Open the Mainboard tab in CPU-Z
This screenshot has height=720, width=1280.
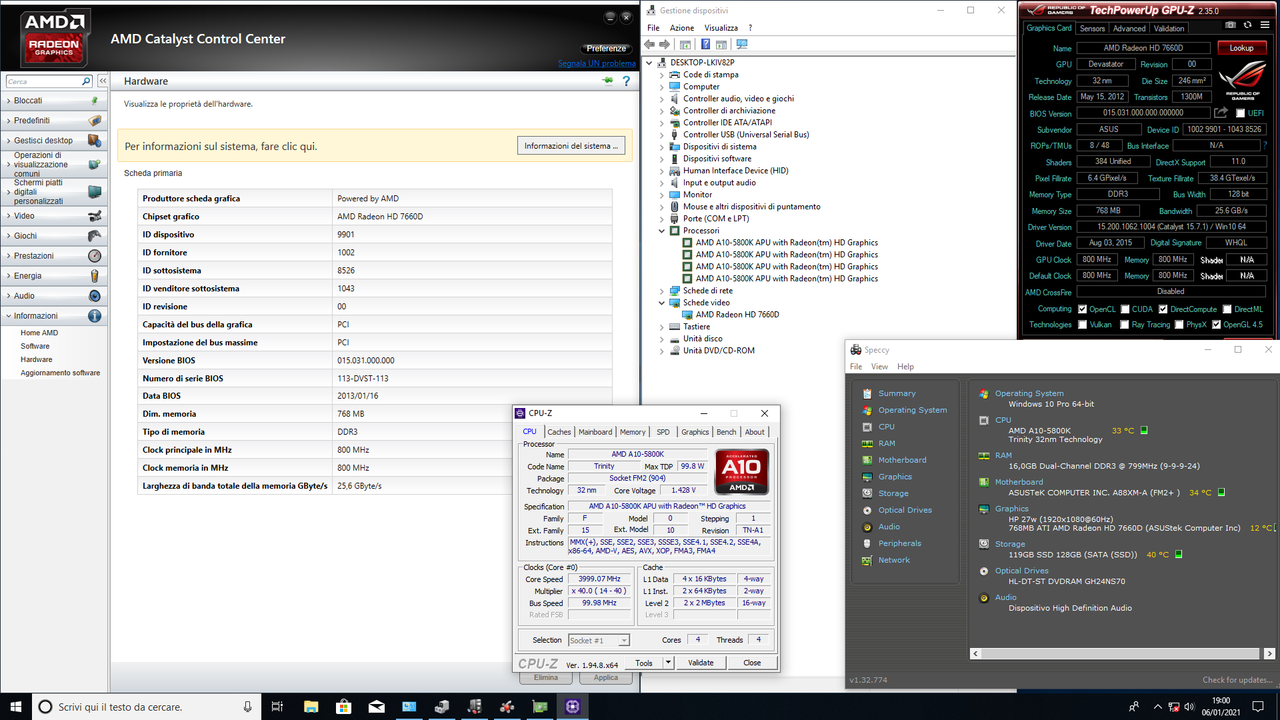tap(595, 432)
